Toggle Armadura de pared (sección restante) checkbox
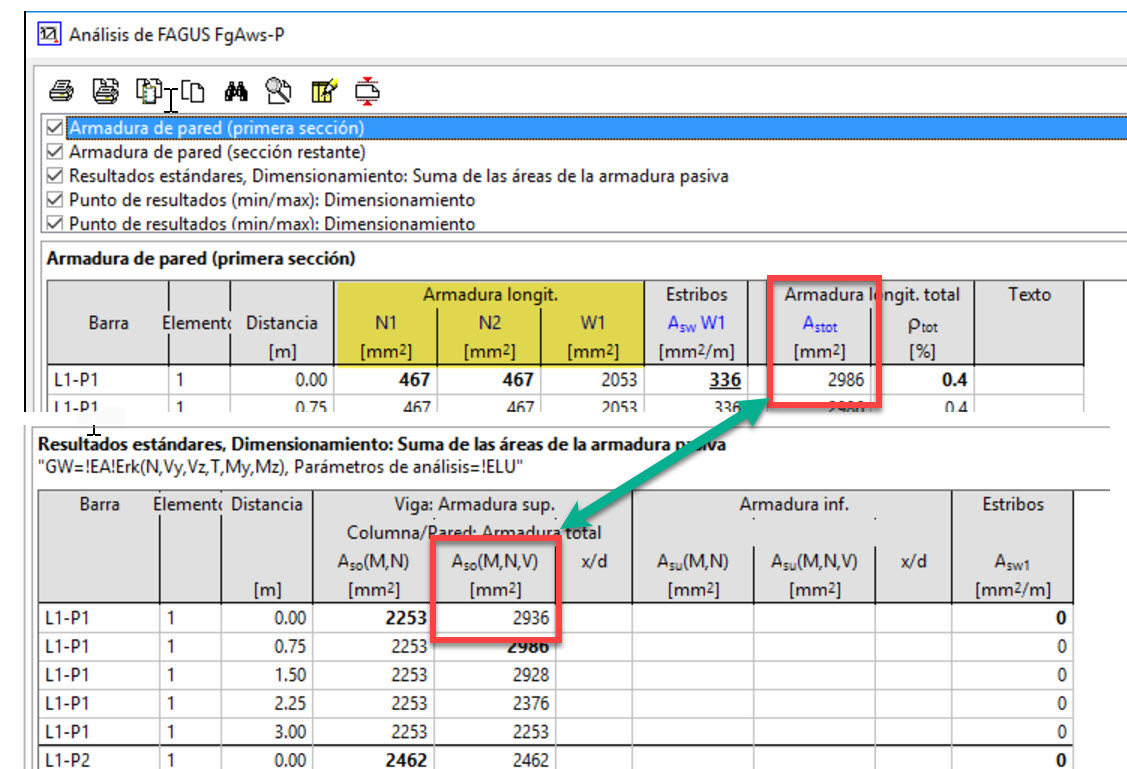 pos(56,152)
